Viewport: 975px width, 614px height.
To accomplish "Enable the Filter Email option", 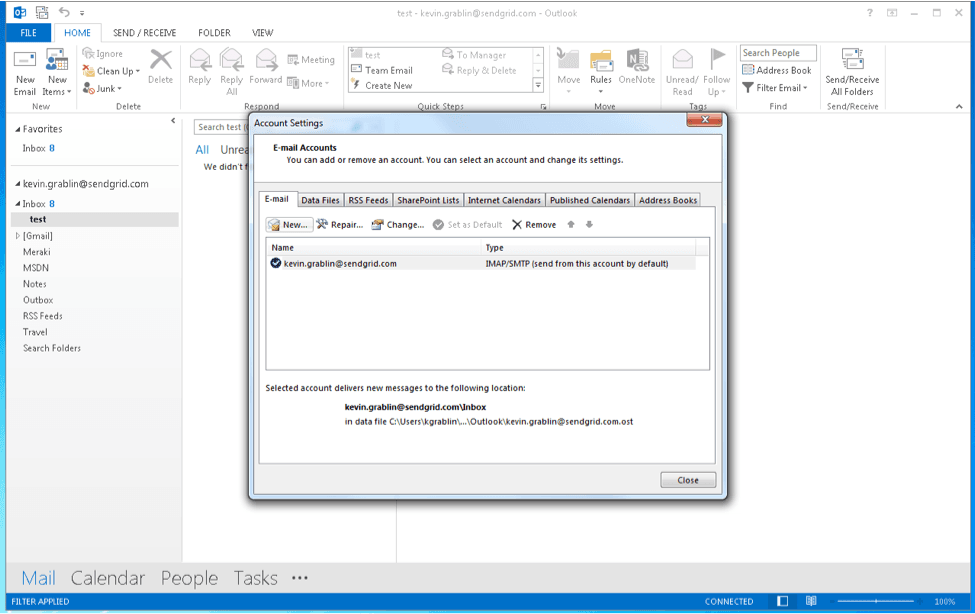I will tap(777, 87).
